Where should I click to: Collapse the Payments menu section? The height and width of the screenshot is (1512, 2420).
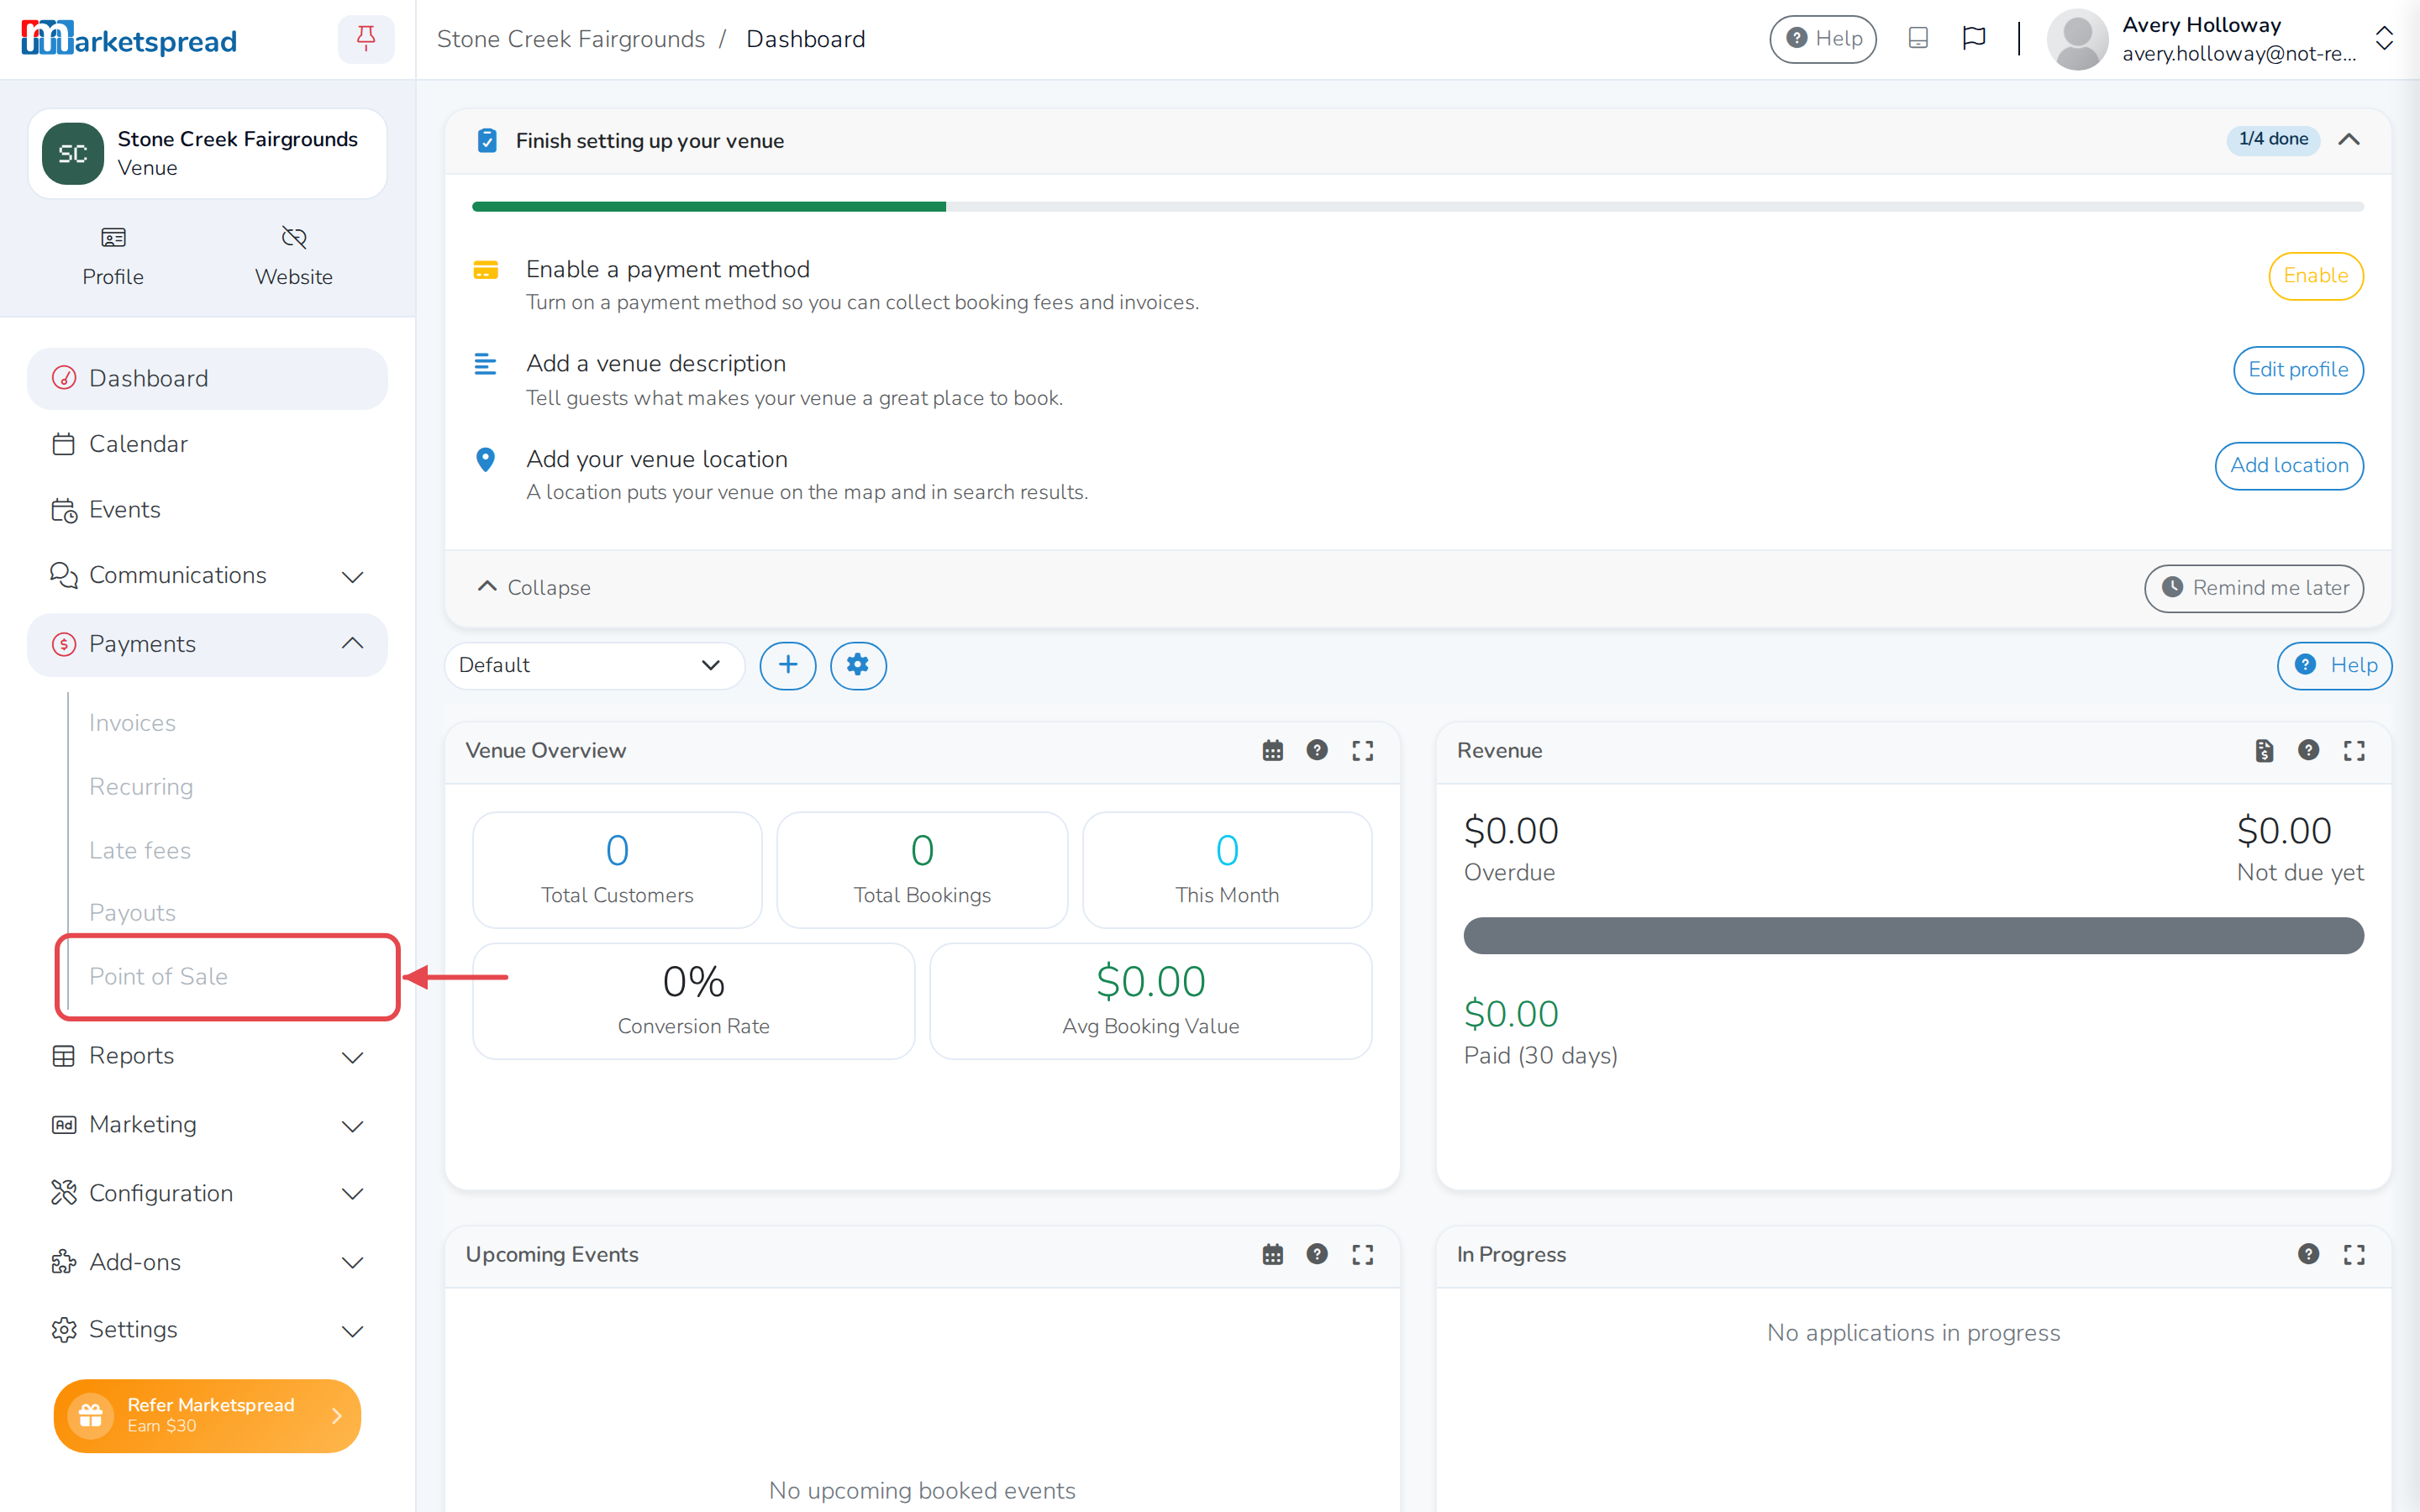(207, 644)
